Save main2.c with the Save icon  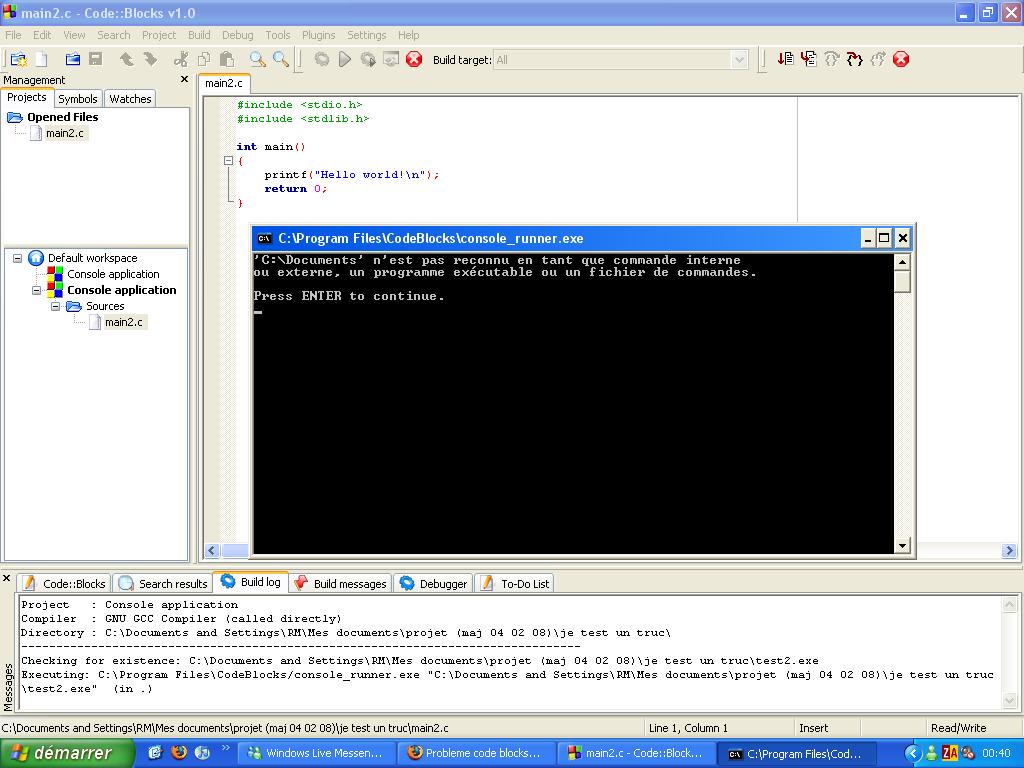[95, 59]
